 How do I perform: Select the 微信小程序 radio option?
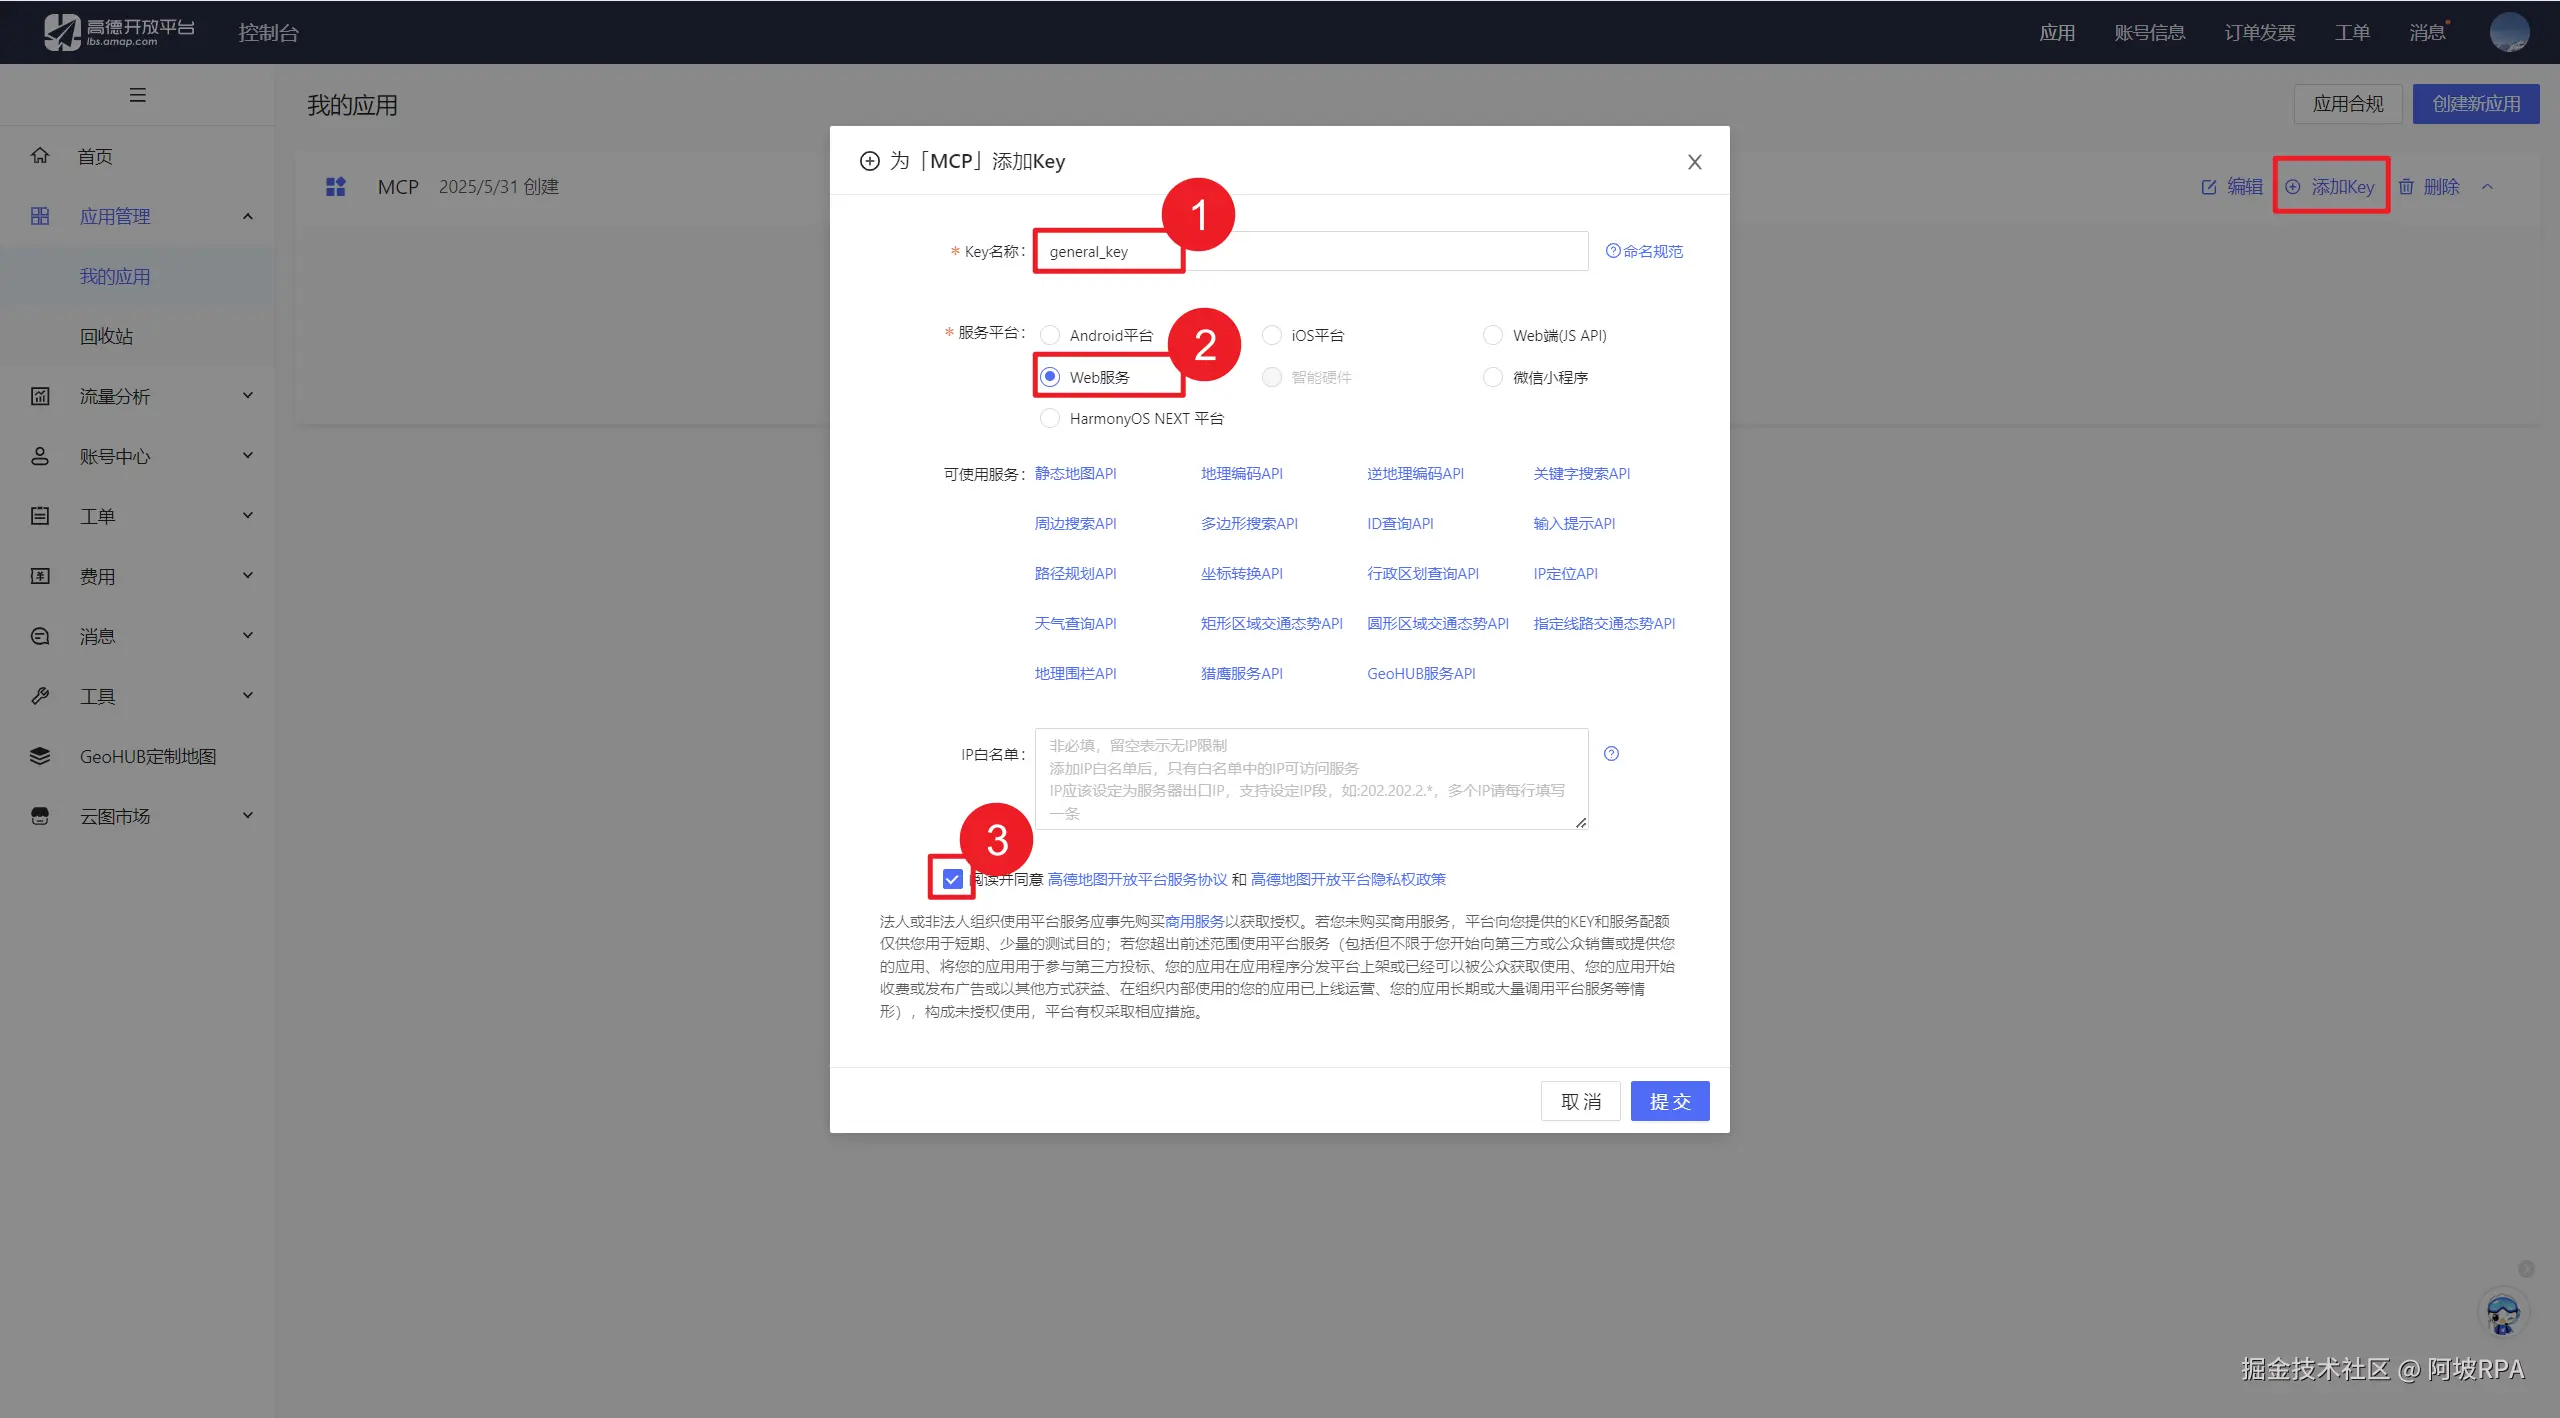(1493, 377)
